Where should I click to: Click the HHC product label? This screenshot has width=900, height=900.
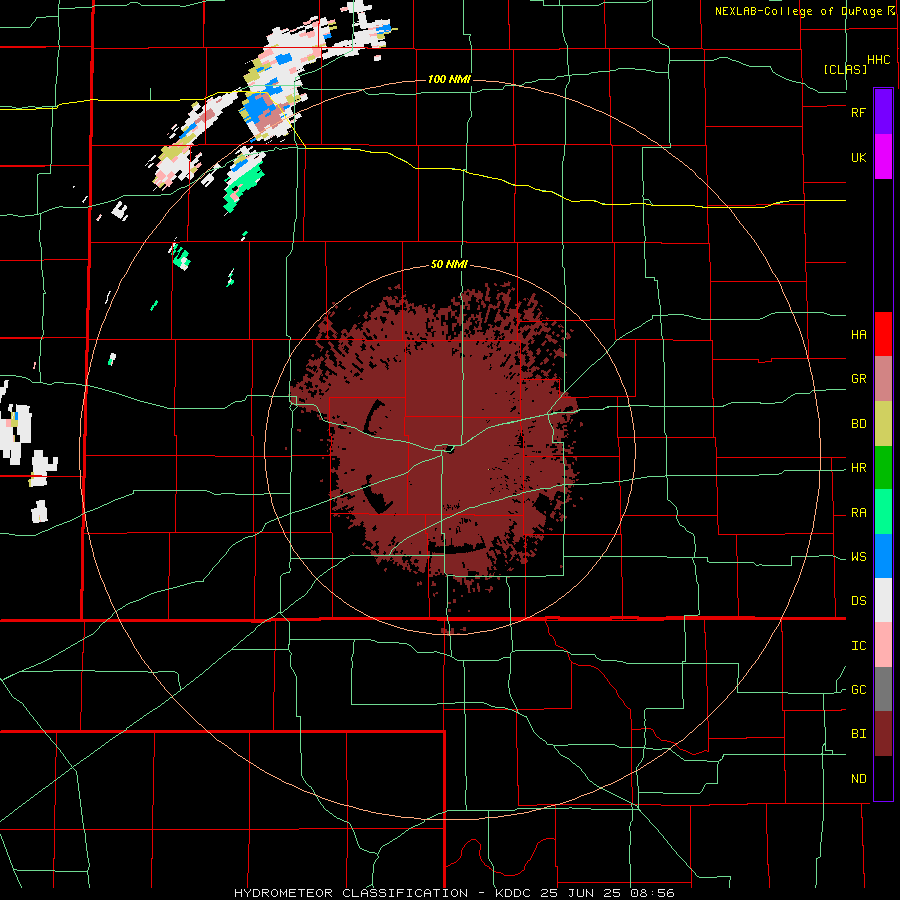coord(878,60)
